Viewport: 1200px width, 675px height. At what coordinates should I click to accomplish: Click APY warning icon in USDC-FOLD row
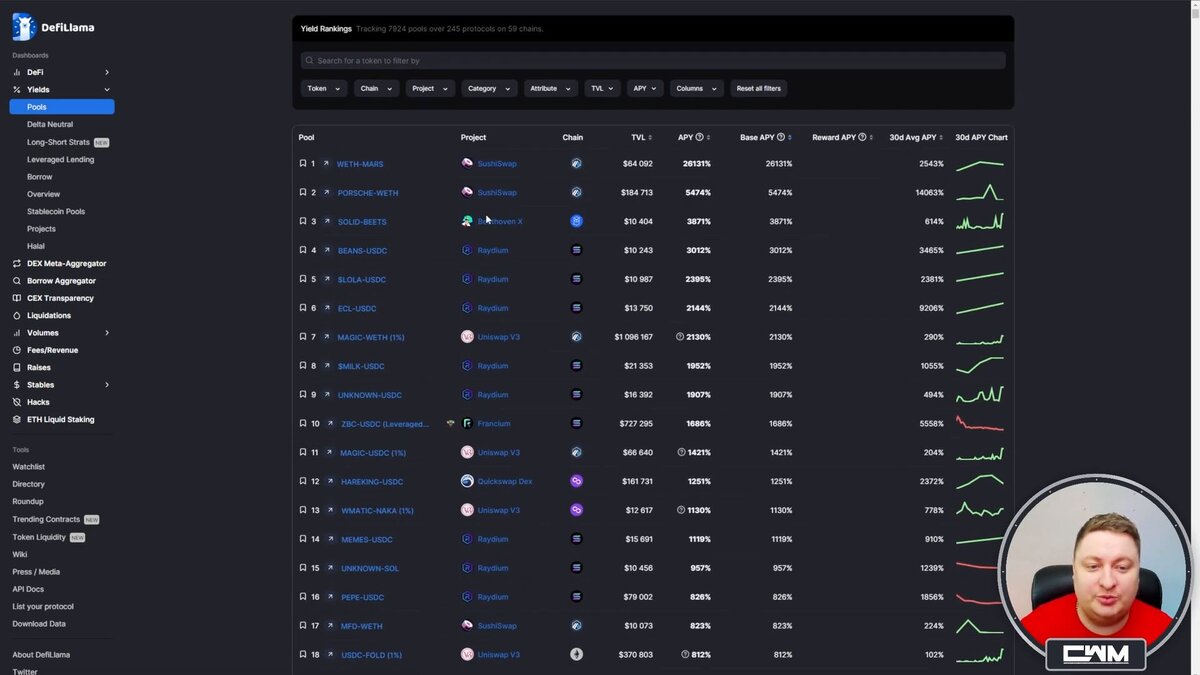[685, 655]
